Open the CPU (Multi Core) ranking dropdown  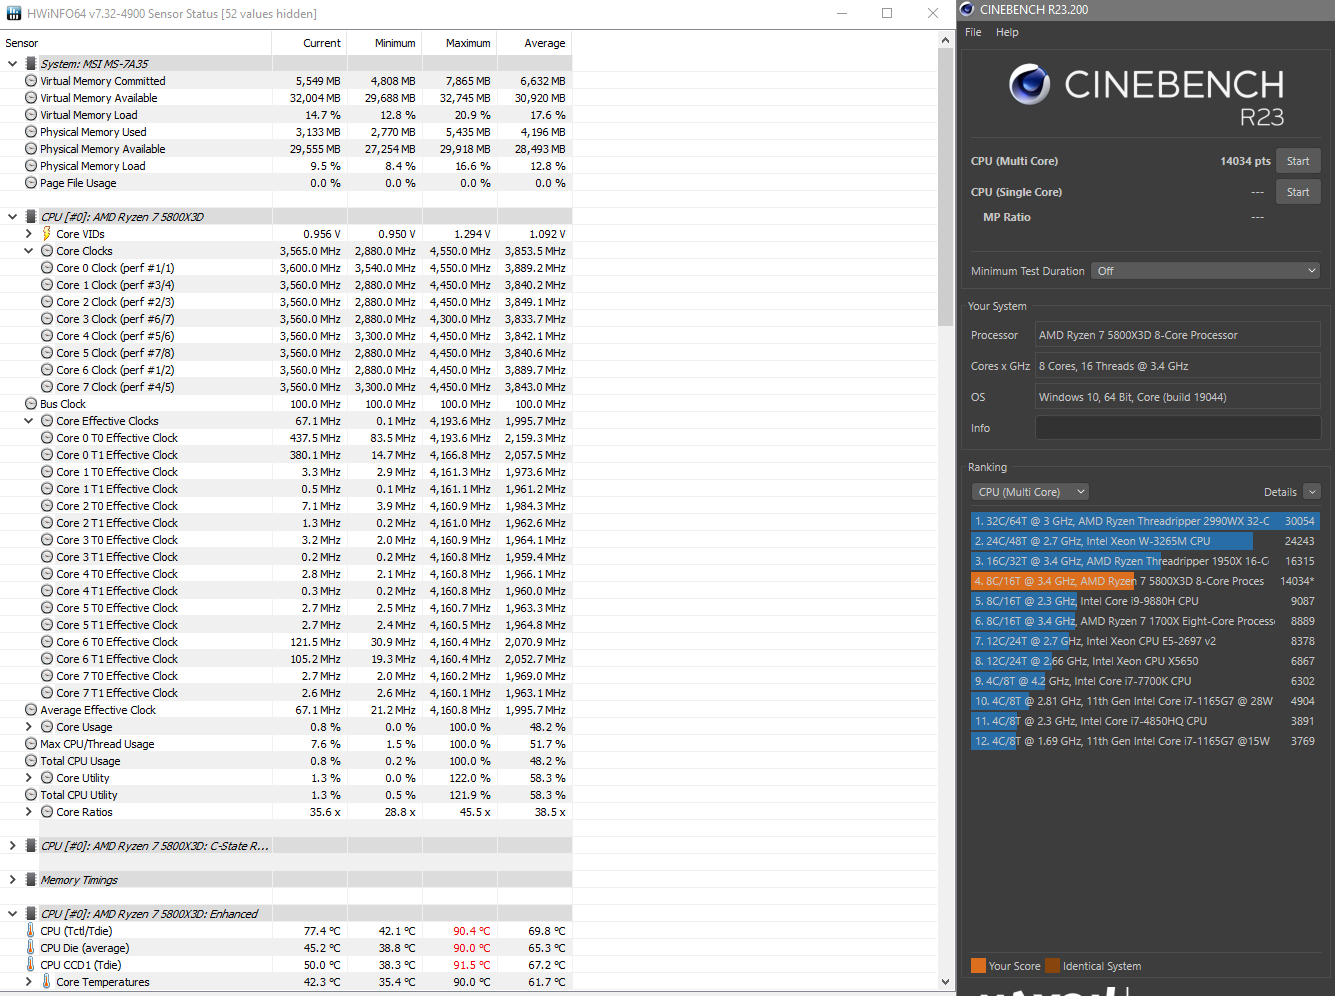click(1030, 492)
